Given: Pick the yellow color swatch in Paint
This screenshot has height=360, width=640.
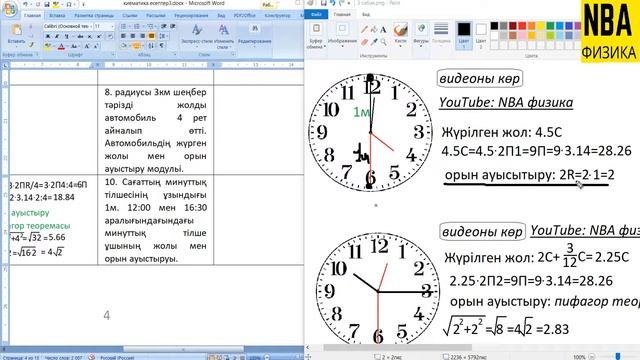Looking at the screenshot, I should click(x=541, y=26).
